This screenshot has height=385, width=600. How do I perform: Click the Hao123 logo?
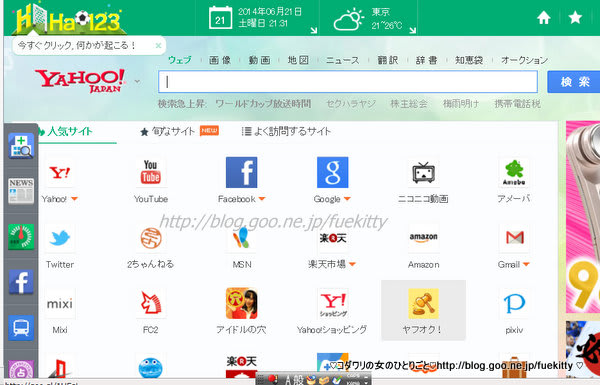point(68,19)
